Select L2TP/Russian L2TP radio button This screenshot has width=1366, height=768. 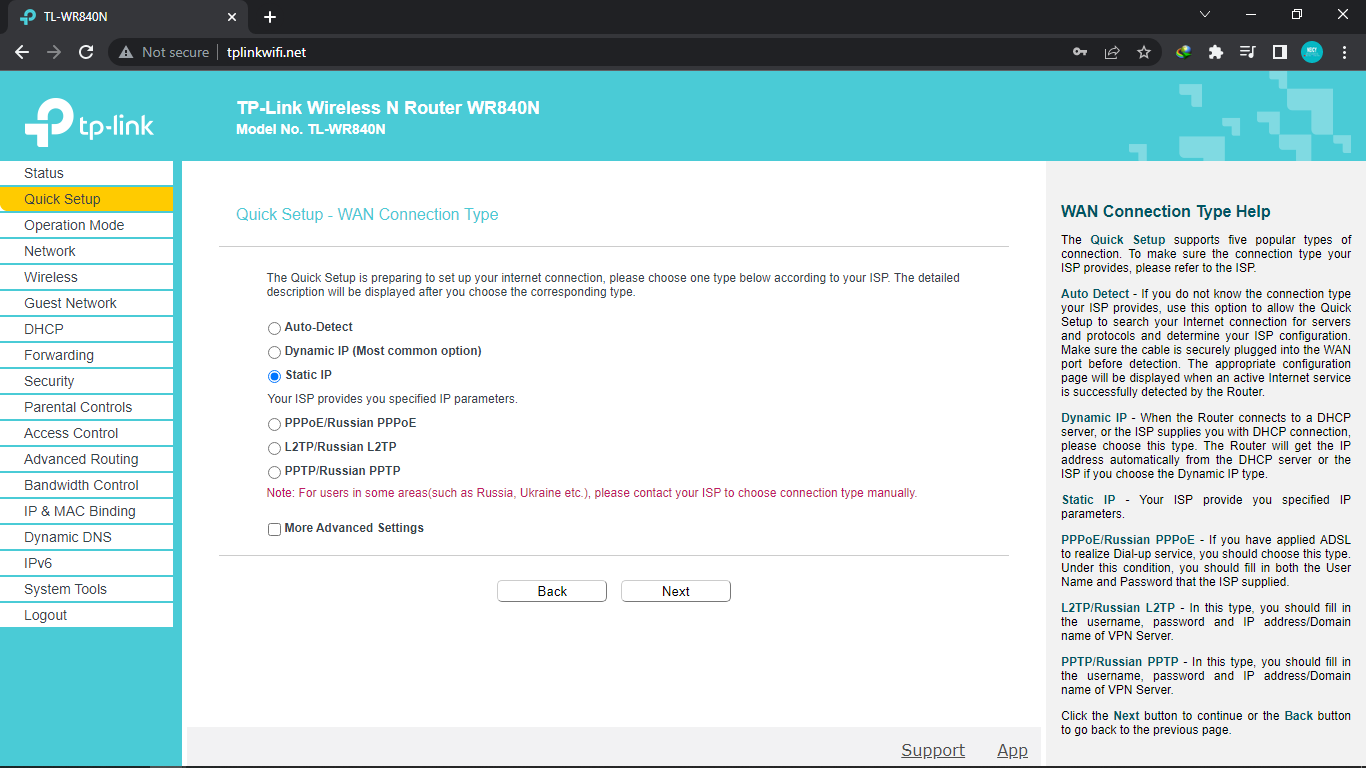click(x=274, y=448)
